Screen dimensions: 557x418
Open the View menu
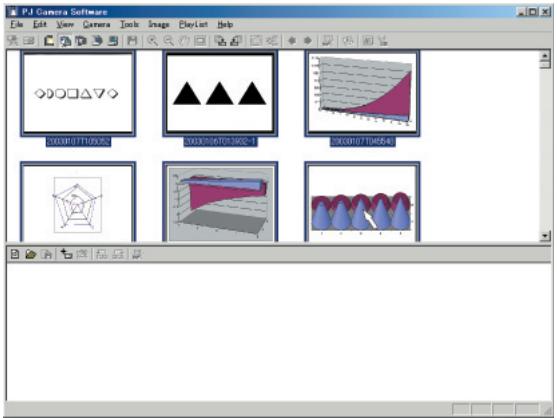pos(65,25)
